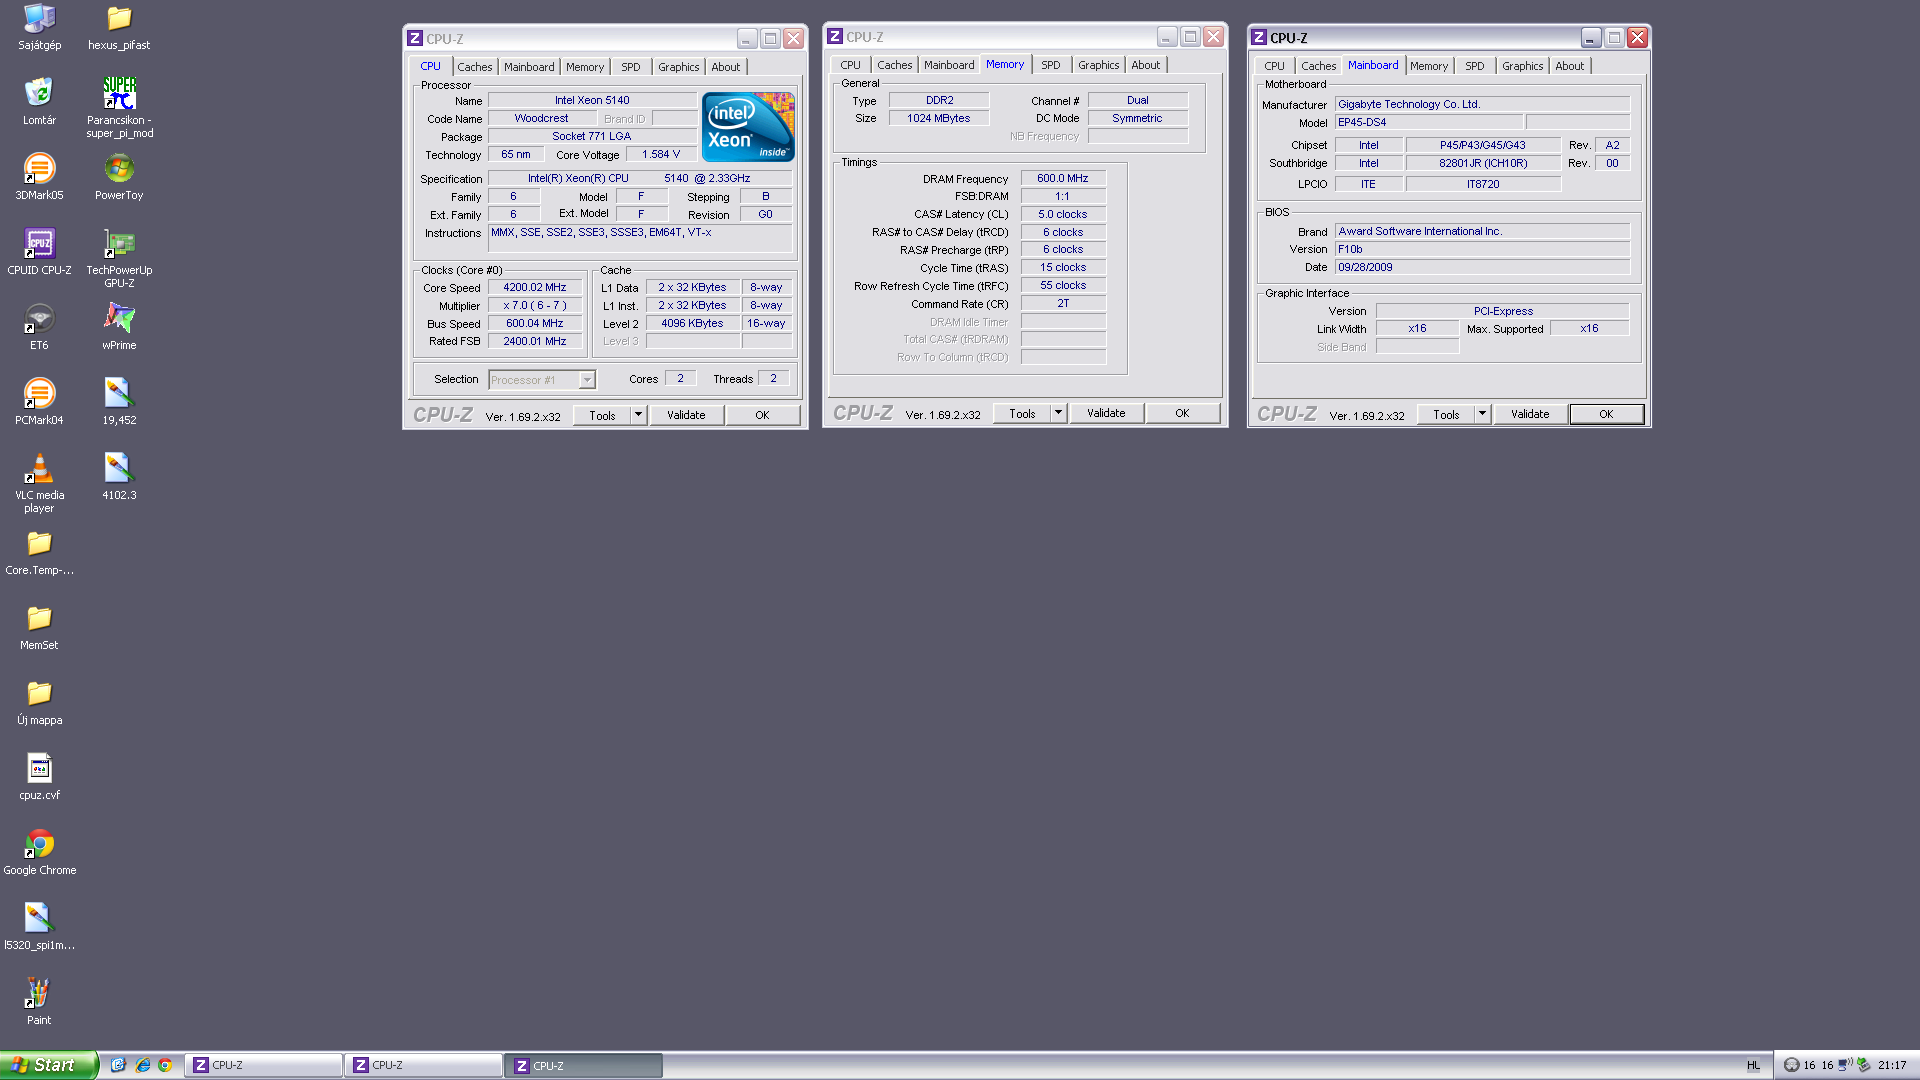The image size is (1920, 1080).
Task: Click the Internet Explorer quick launch icon
Action: point(142,1065)
